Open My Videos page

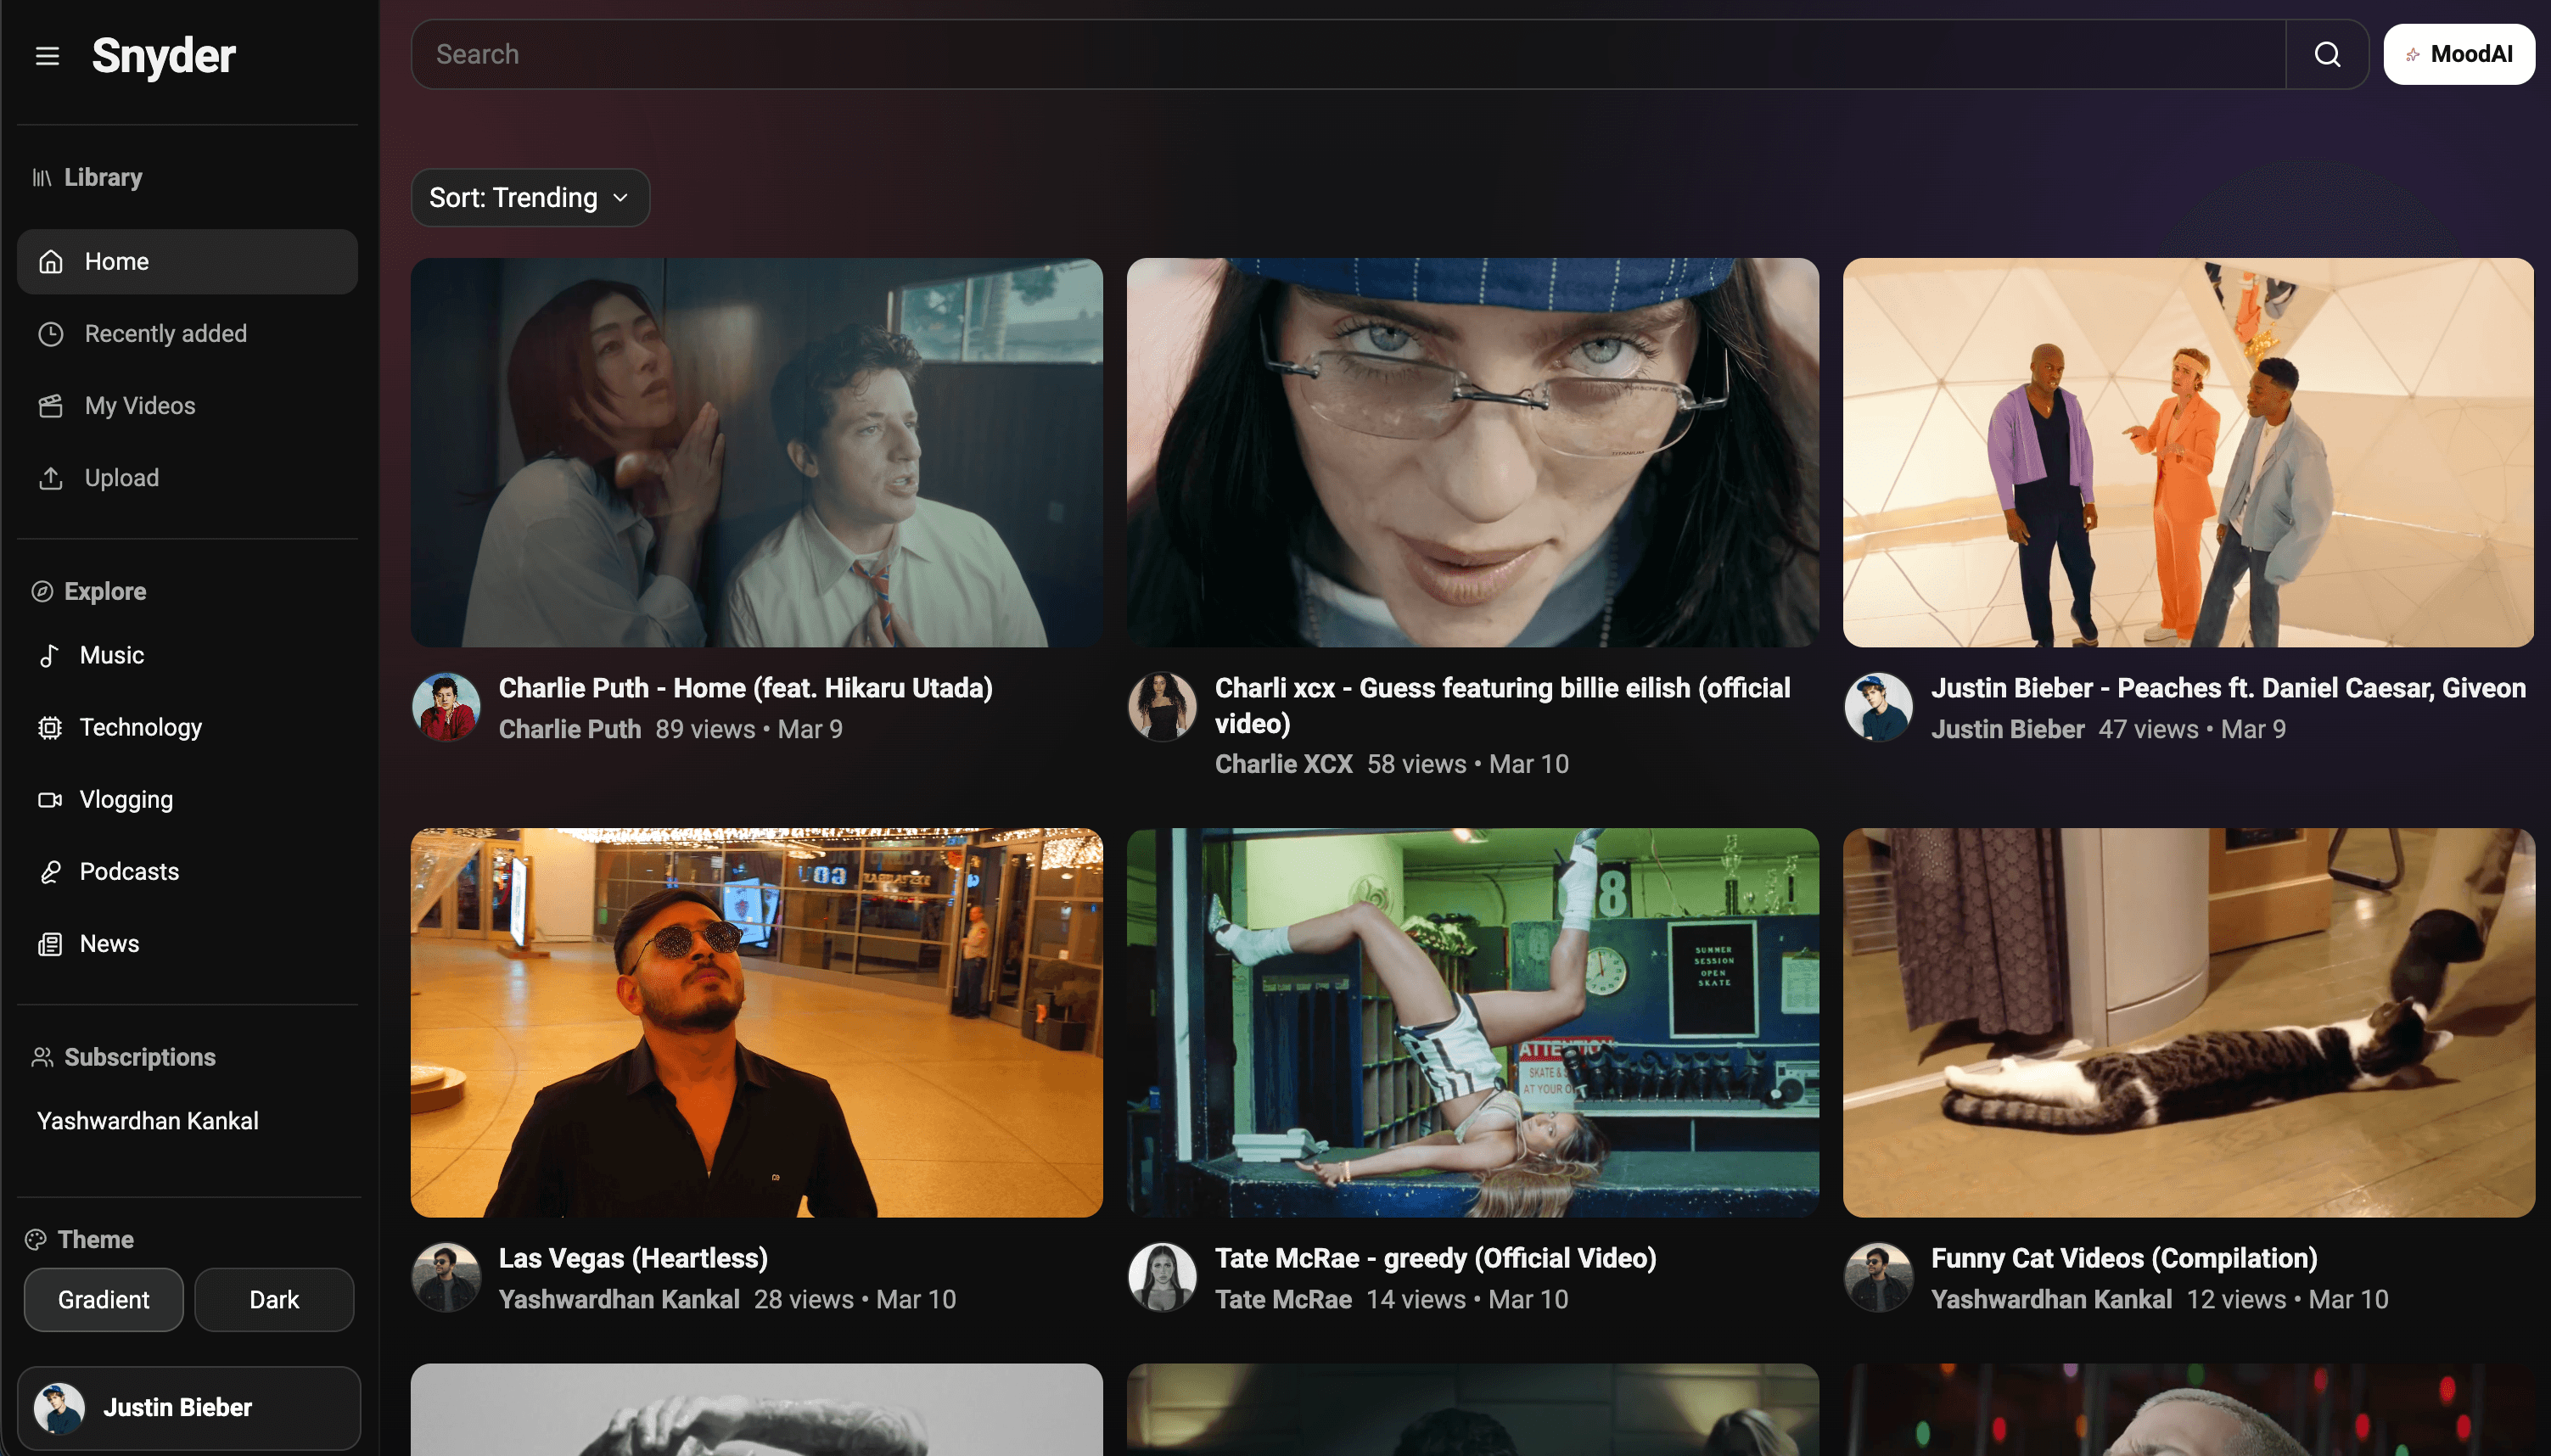(x=187, y=406)
